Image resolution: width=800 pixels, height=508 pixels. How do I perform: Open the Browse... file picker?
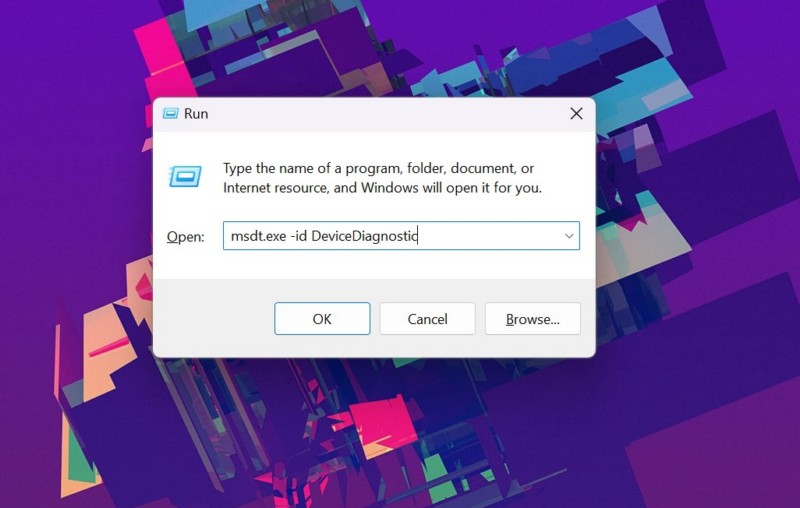pos(533,319)
